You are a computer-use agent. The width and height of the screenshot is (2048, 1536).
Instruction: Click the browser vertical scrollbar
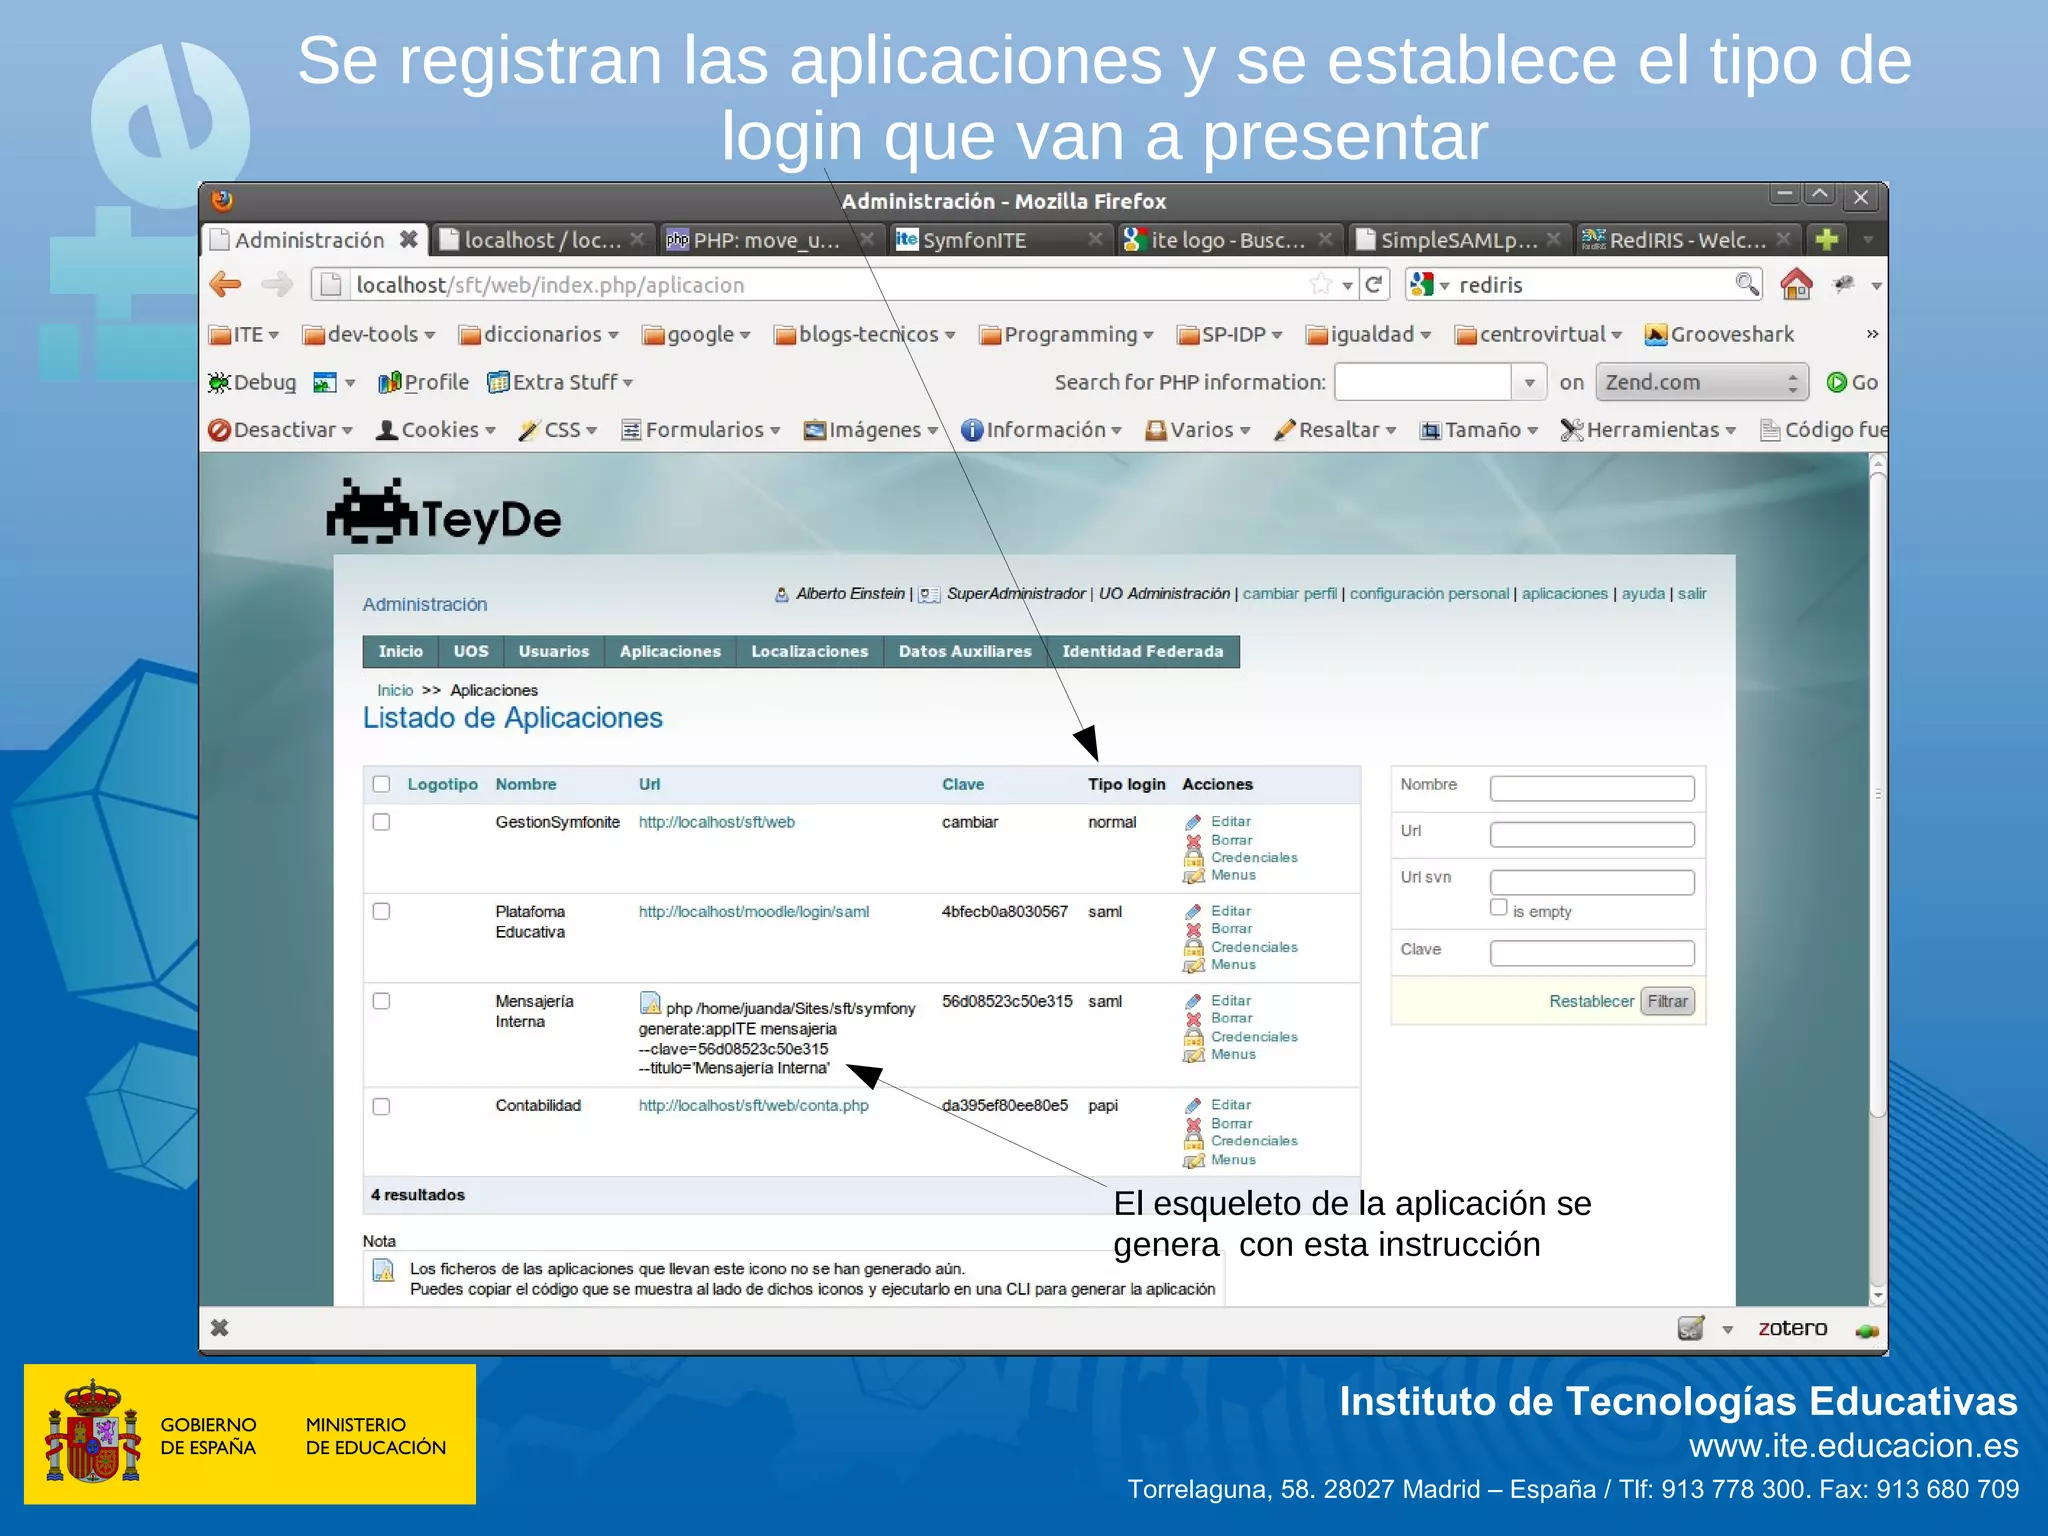tap(1878, 795)
